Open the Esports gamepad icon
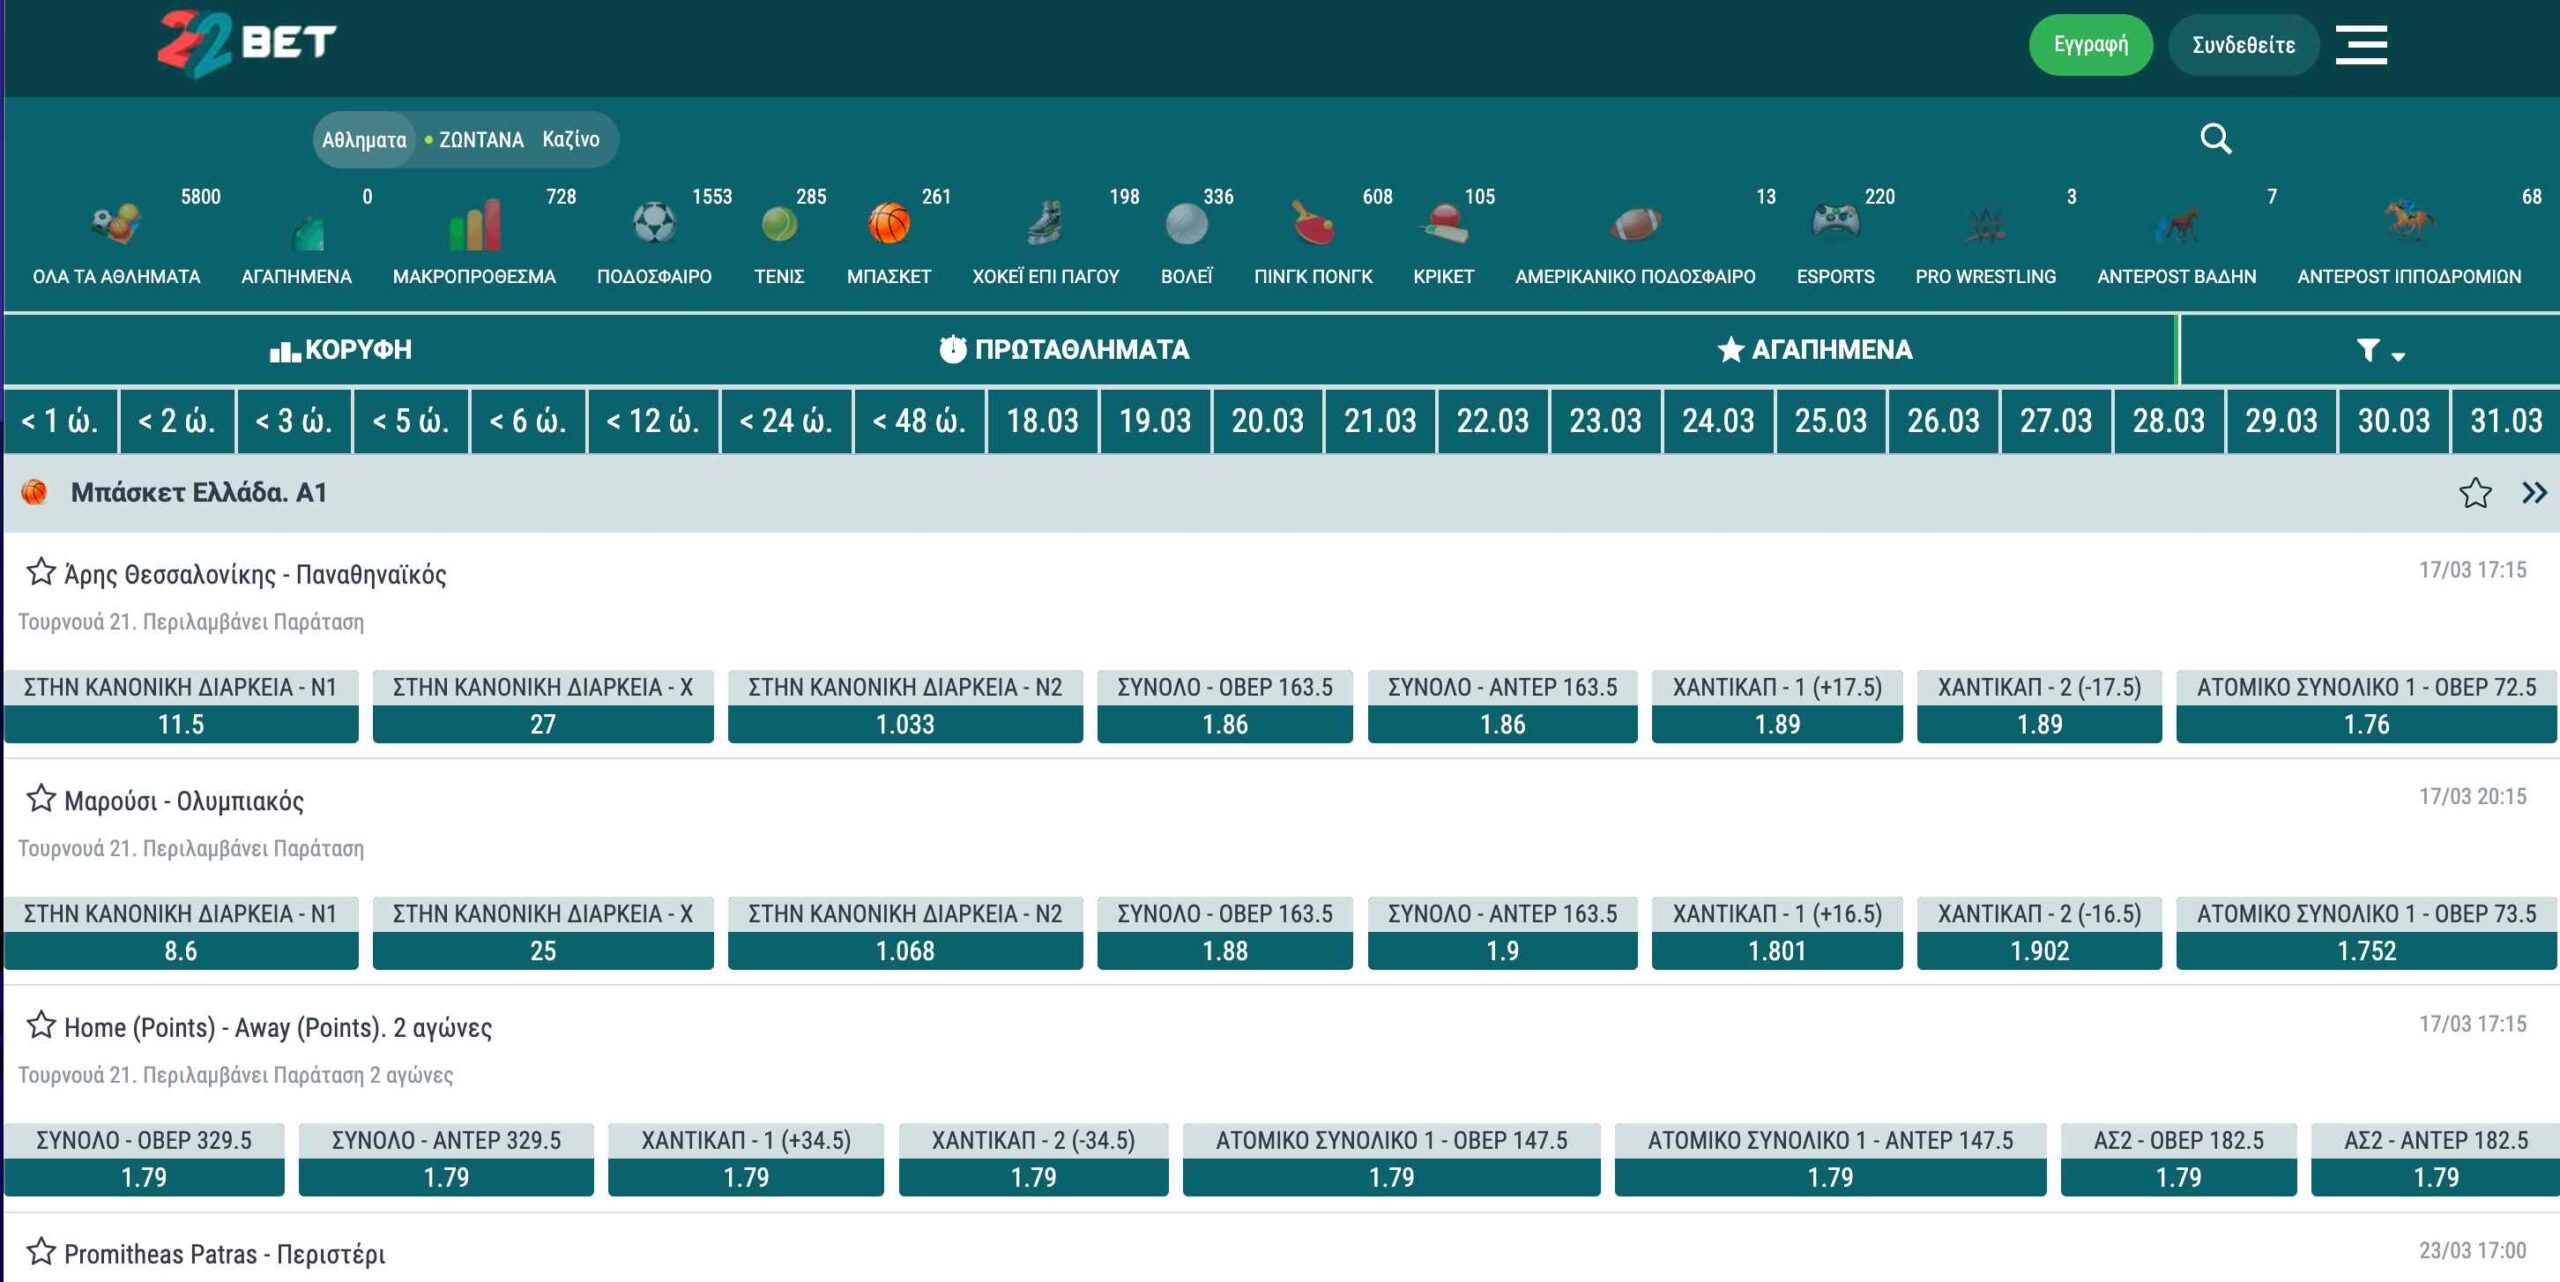2560x1282 pixels. coord(1835,223)
